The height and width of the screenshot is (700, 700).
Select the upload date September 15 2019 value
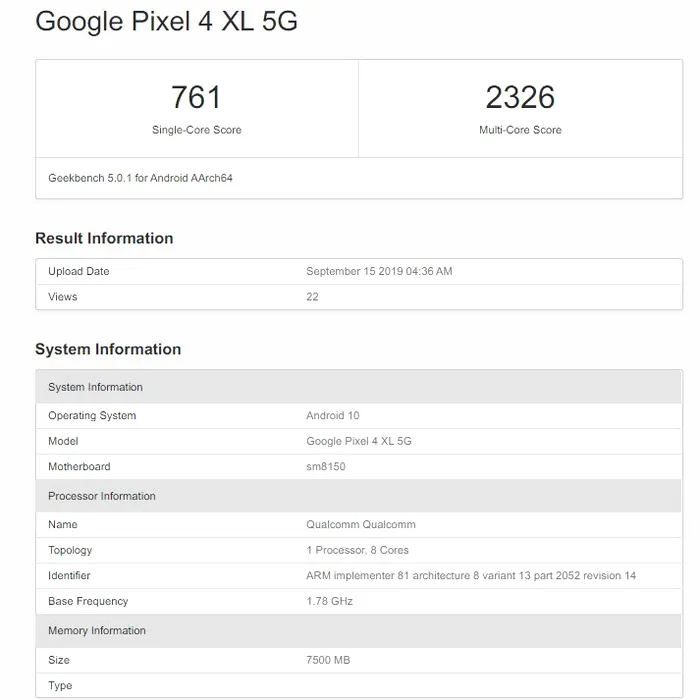point(379,271)
